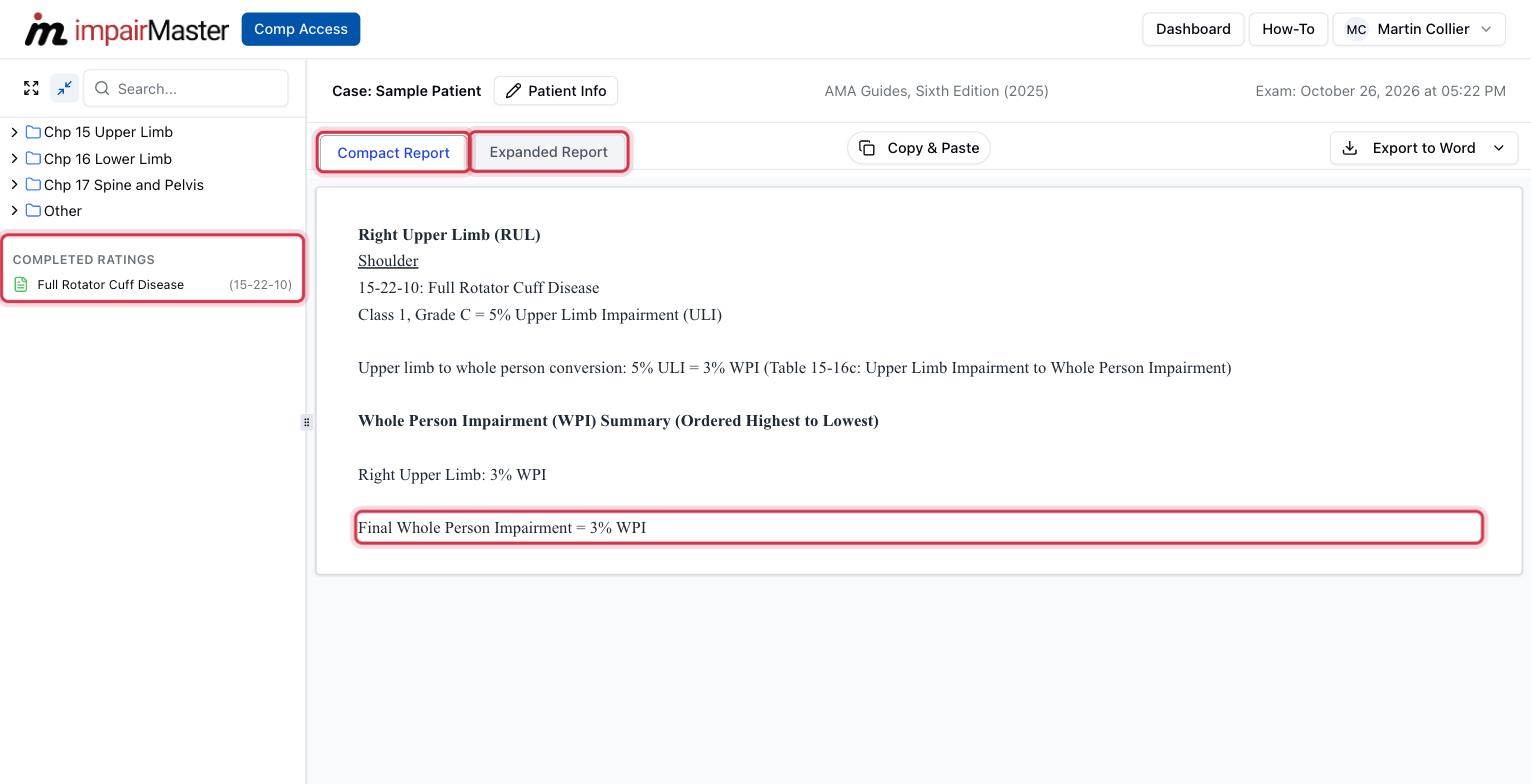
Task: Focus the Search input field
Action: pyautogui.click(x=186, y=88)
